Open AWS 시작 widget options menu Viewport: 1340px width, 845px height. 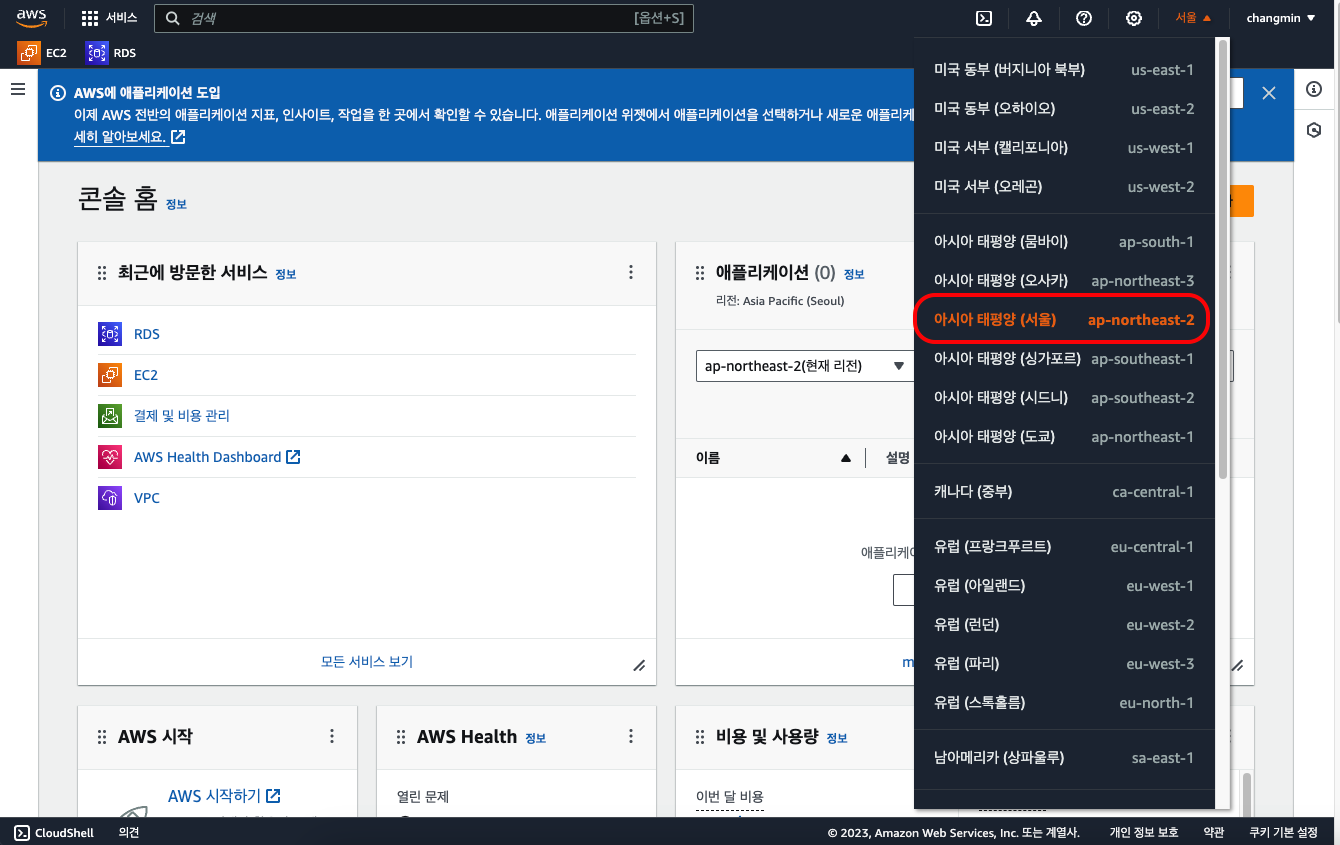coord(332,736)
